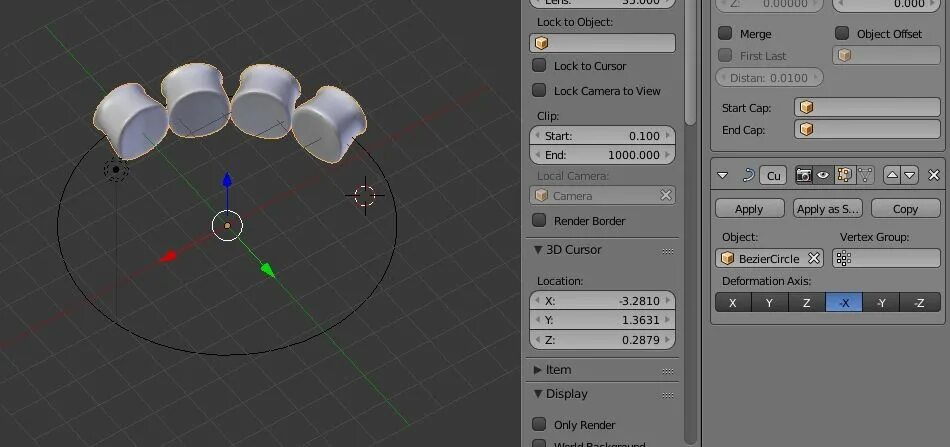Click the white manipulator center circle
Viewport: 950px width, 447px height.
click(227, 225)
